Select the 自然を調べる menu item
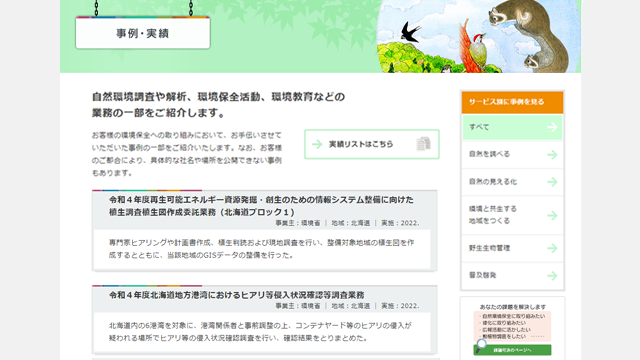The height and width of the screenshot is (360, 640). [512, 155]
